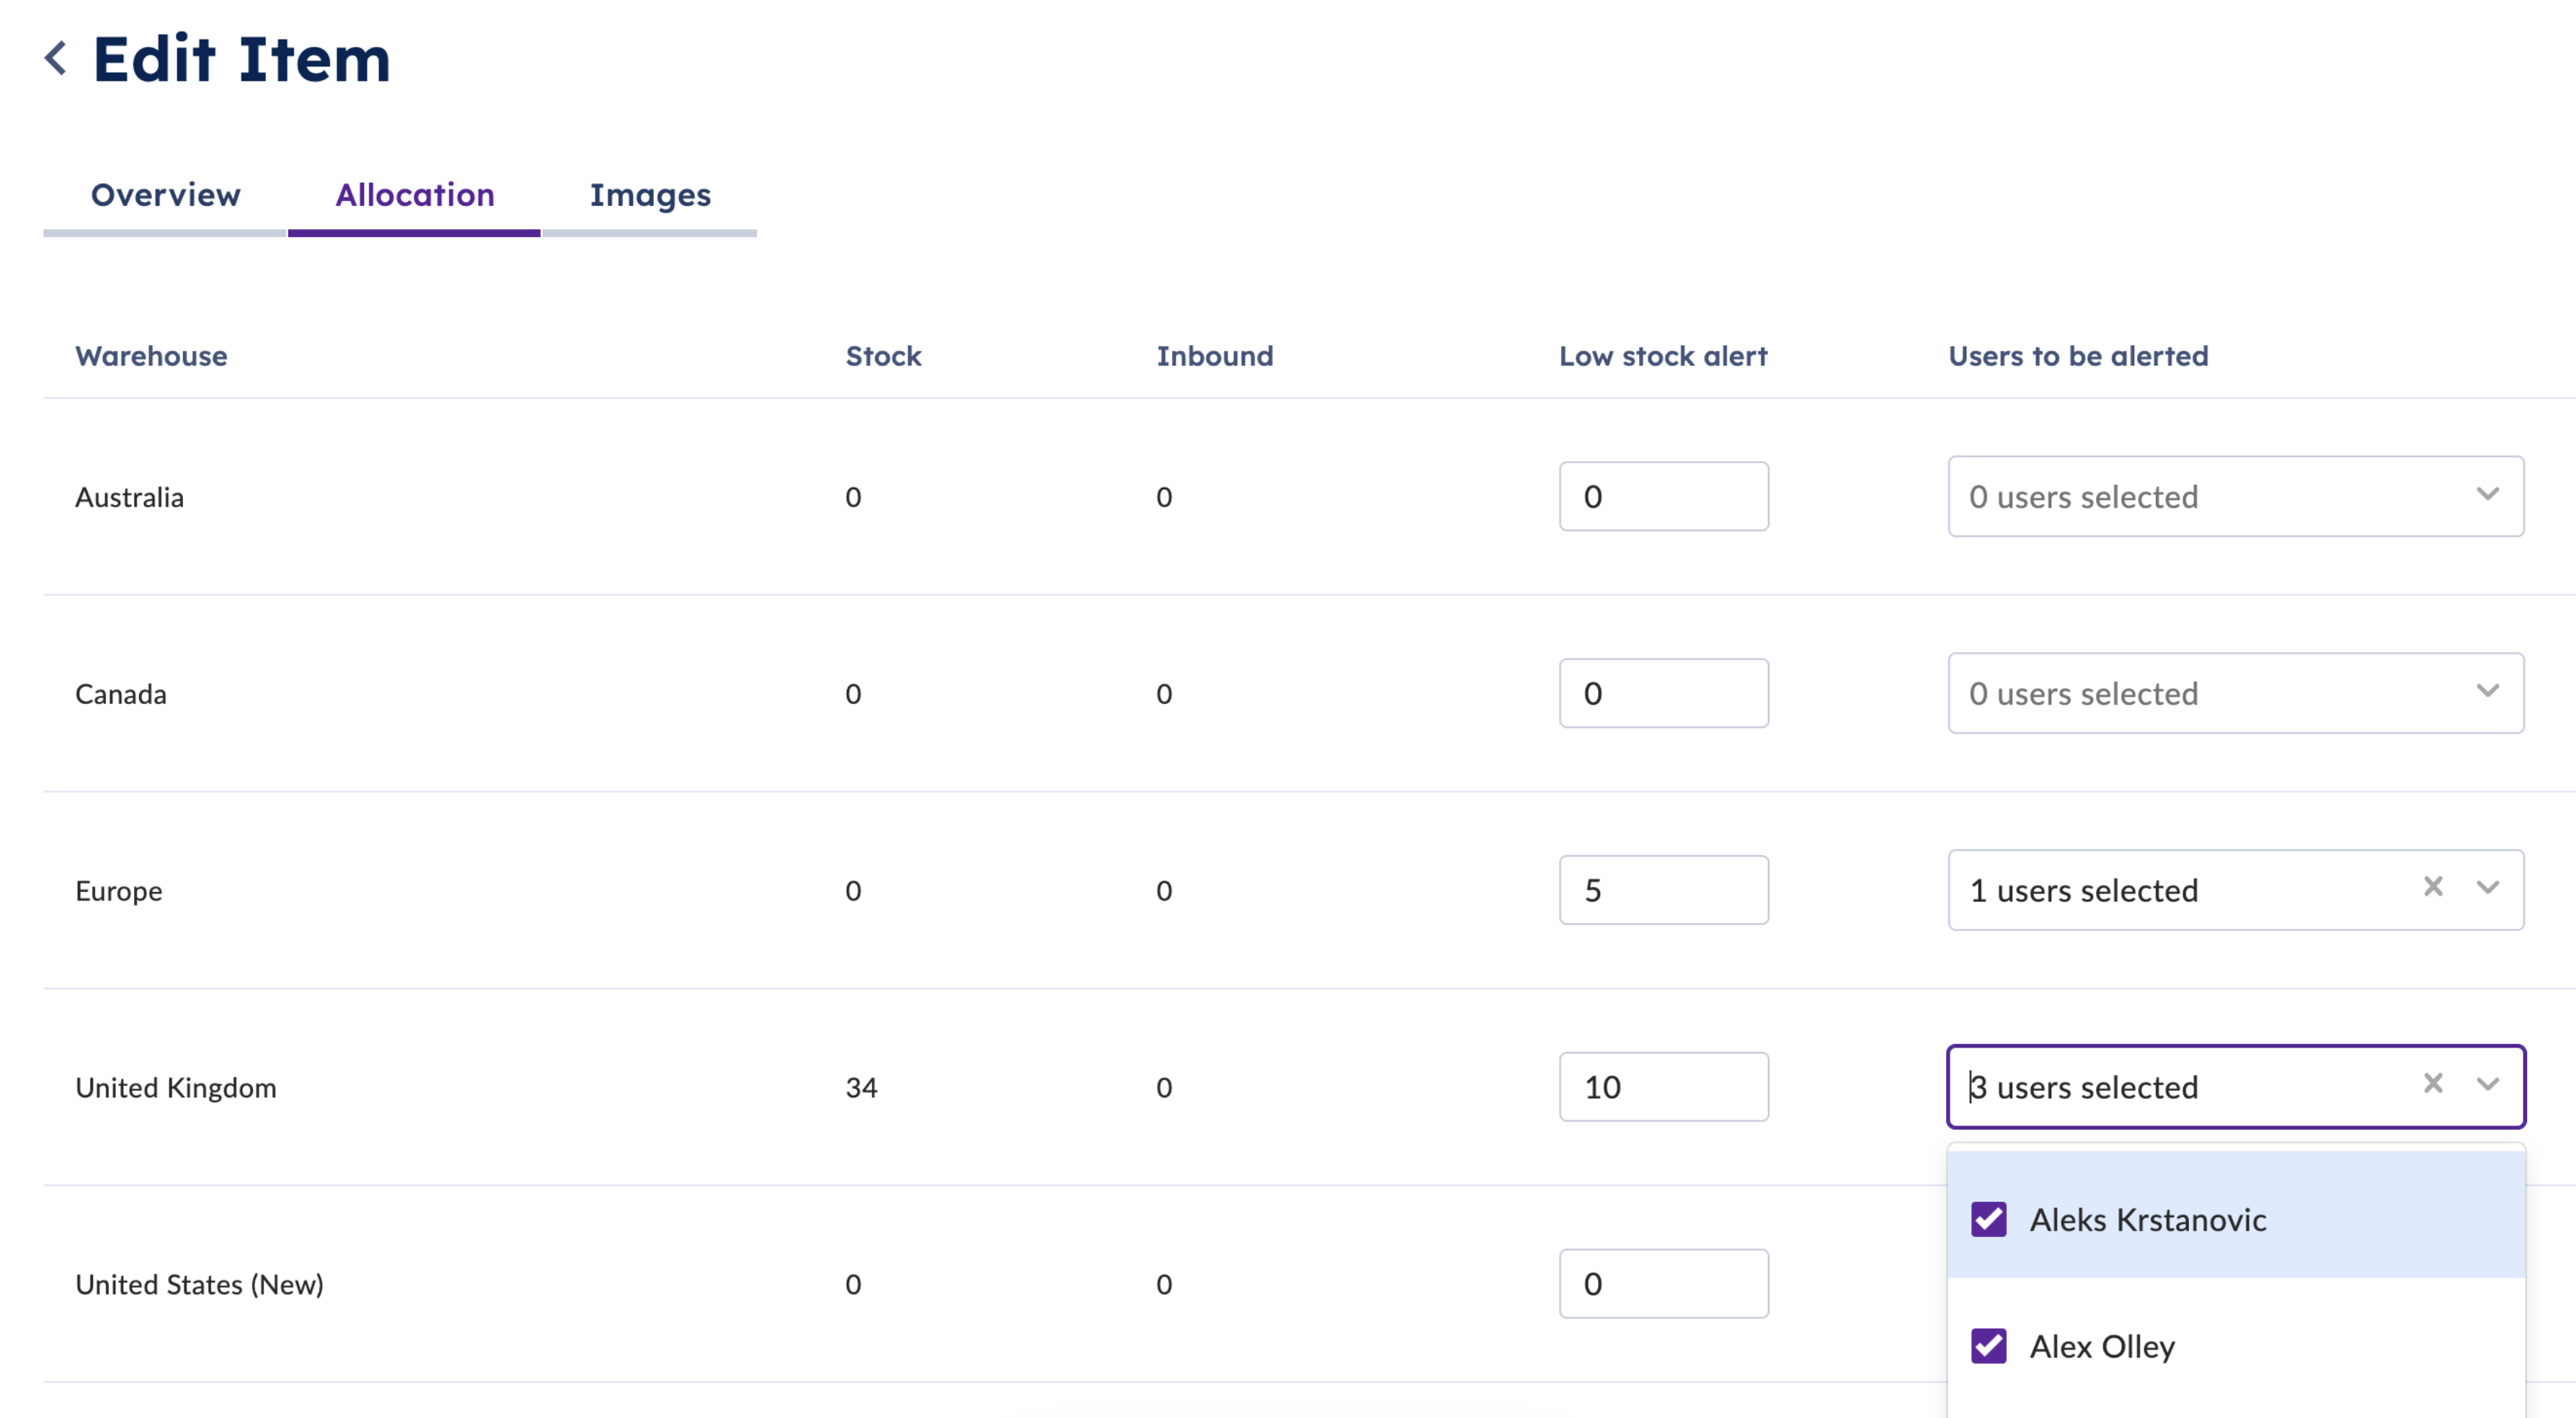2576x1418 pixels.
Task: Click the United Kingdom stock value 34
Action: point(861,1088)
